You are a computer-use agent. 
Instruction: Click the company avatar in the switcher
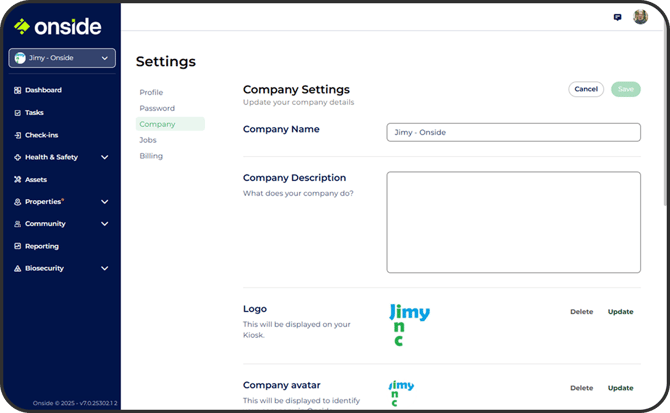(x=20, y=58)
